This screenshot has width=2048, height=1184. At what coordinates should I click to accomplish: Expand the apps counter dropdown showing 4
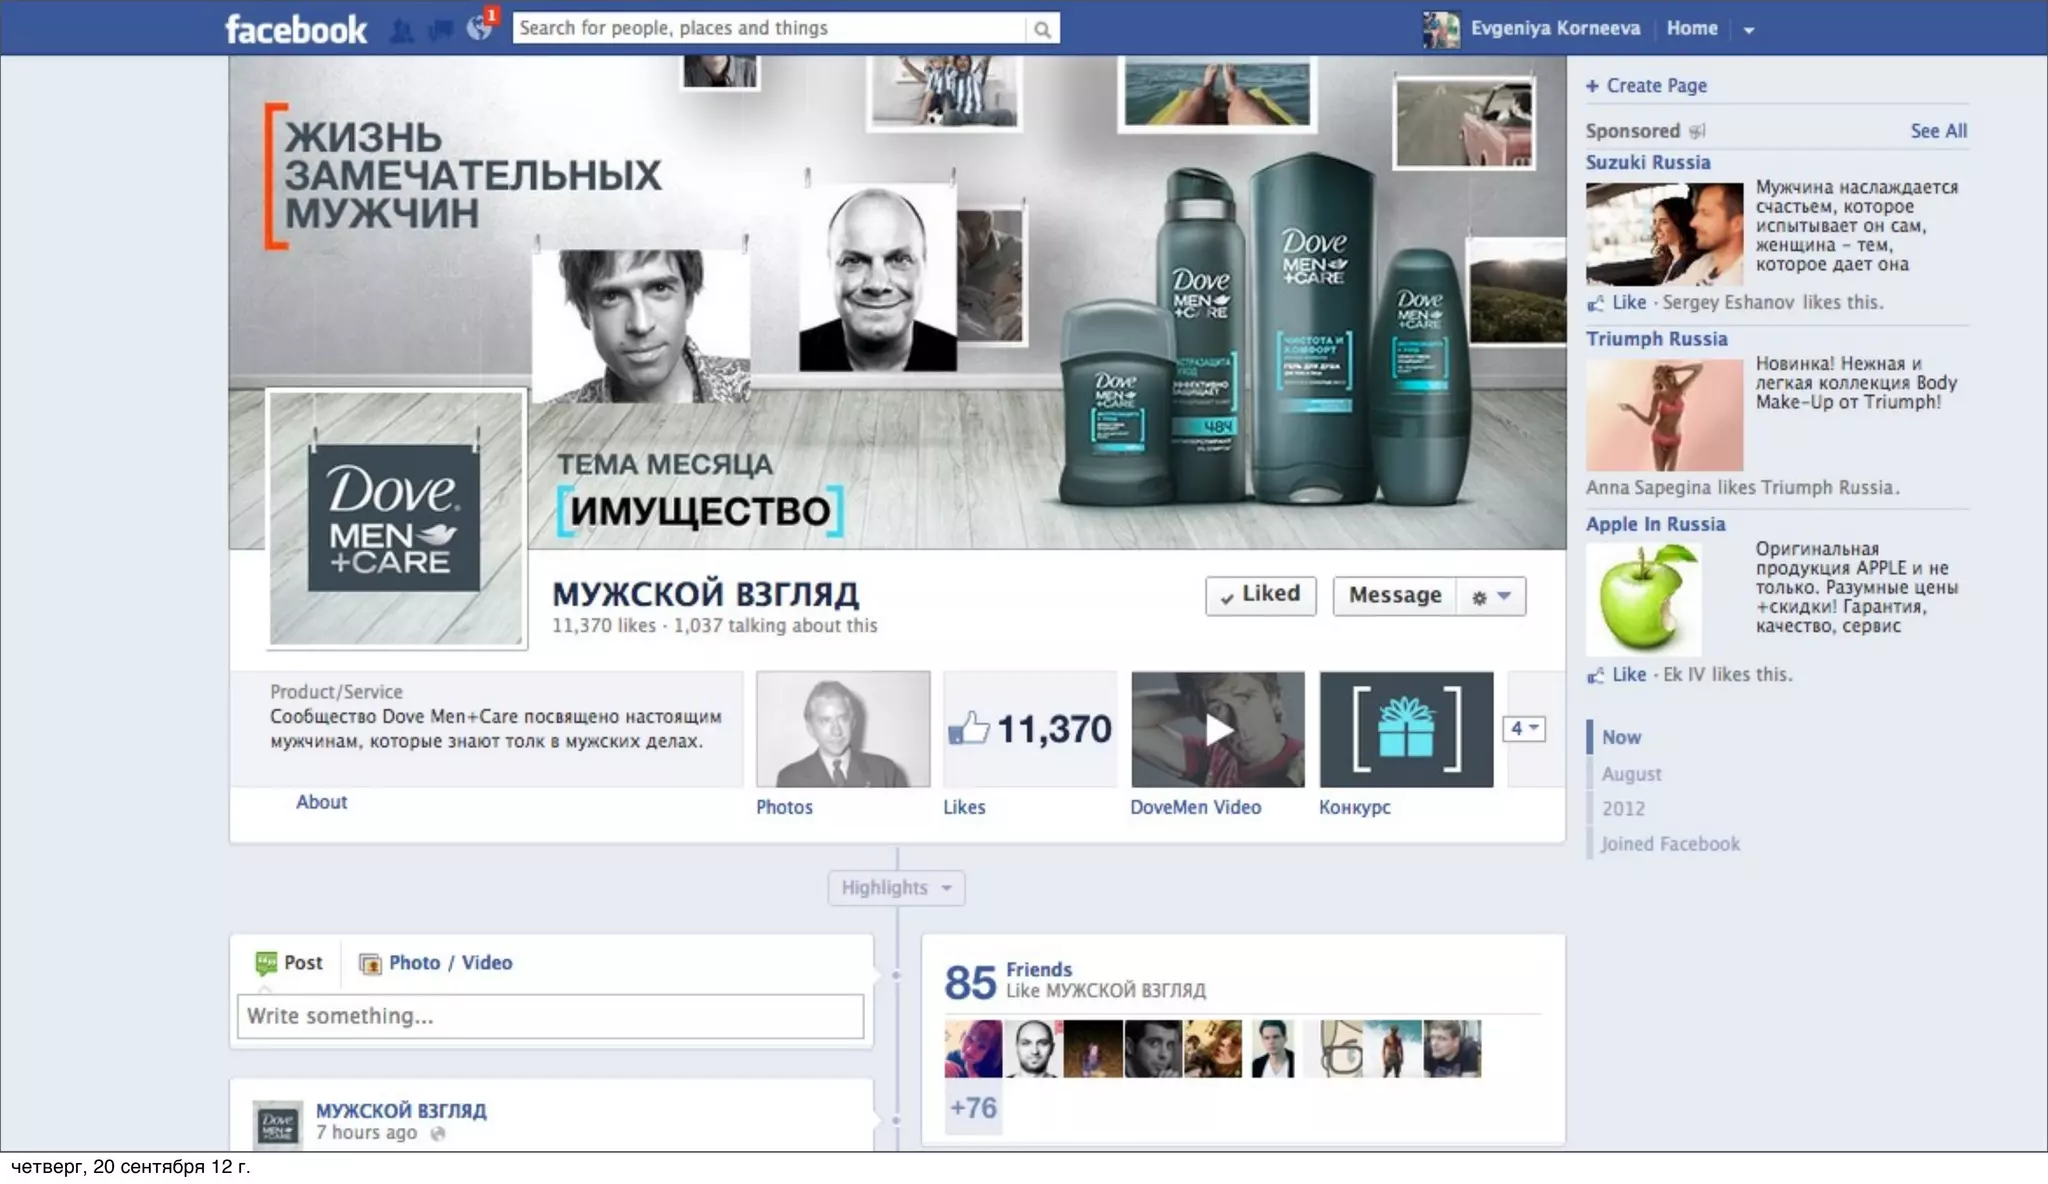(x=1524, y=729)
